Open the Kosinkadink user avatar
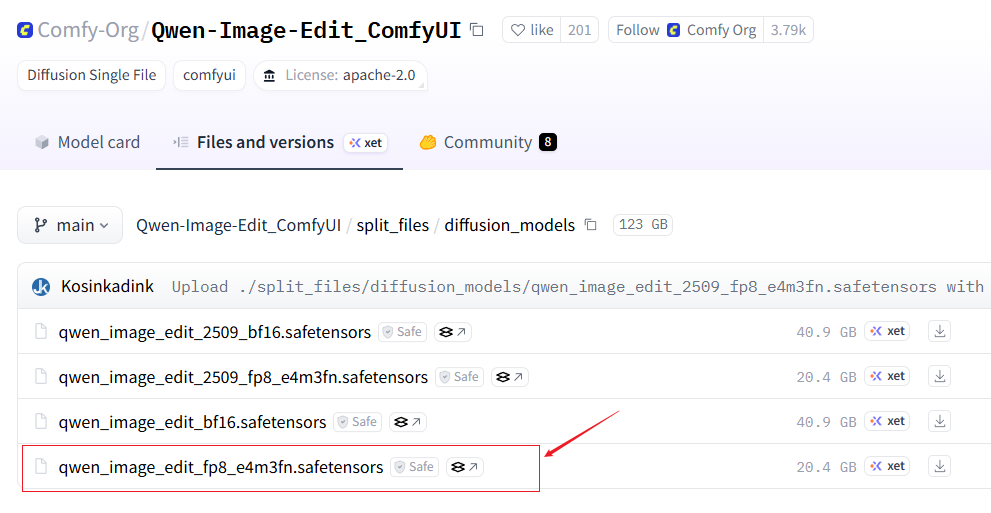The width and height of the screenshot is (991, 513). [41, 286]
